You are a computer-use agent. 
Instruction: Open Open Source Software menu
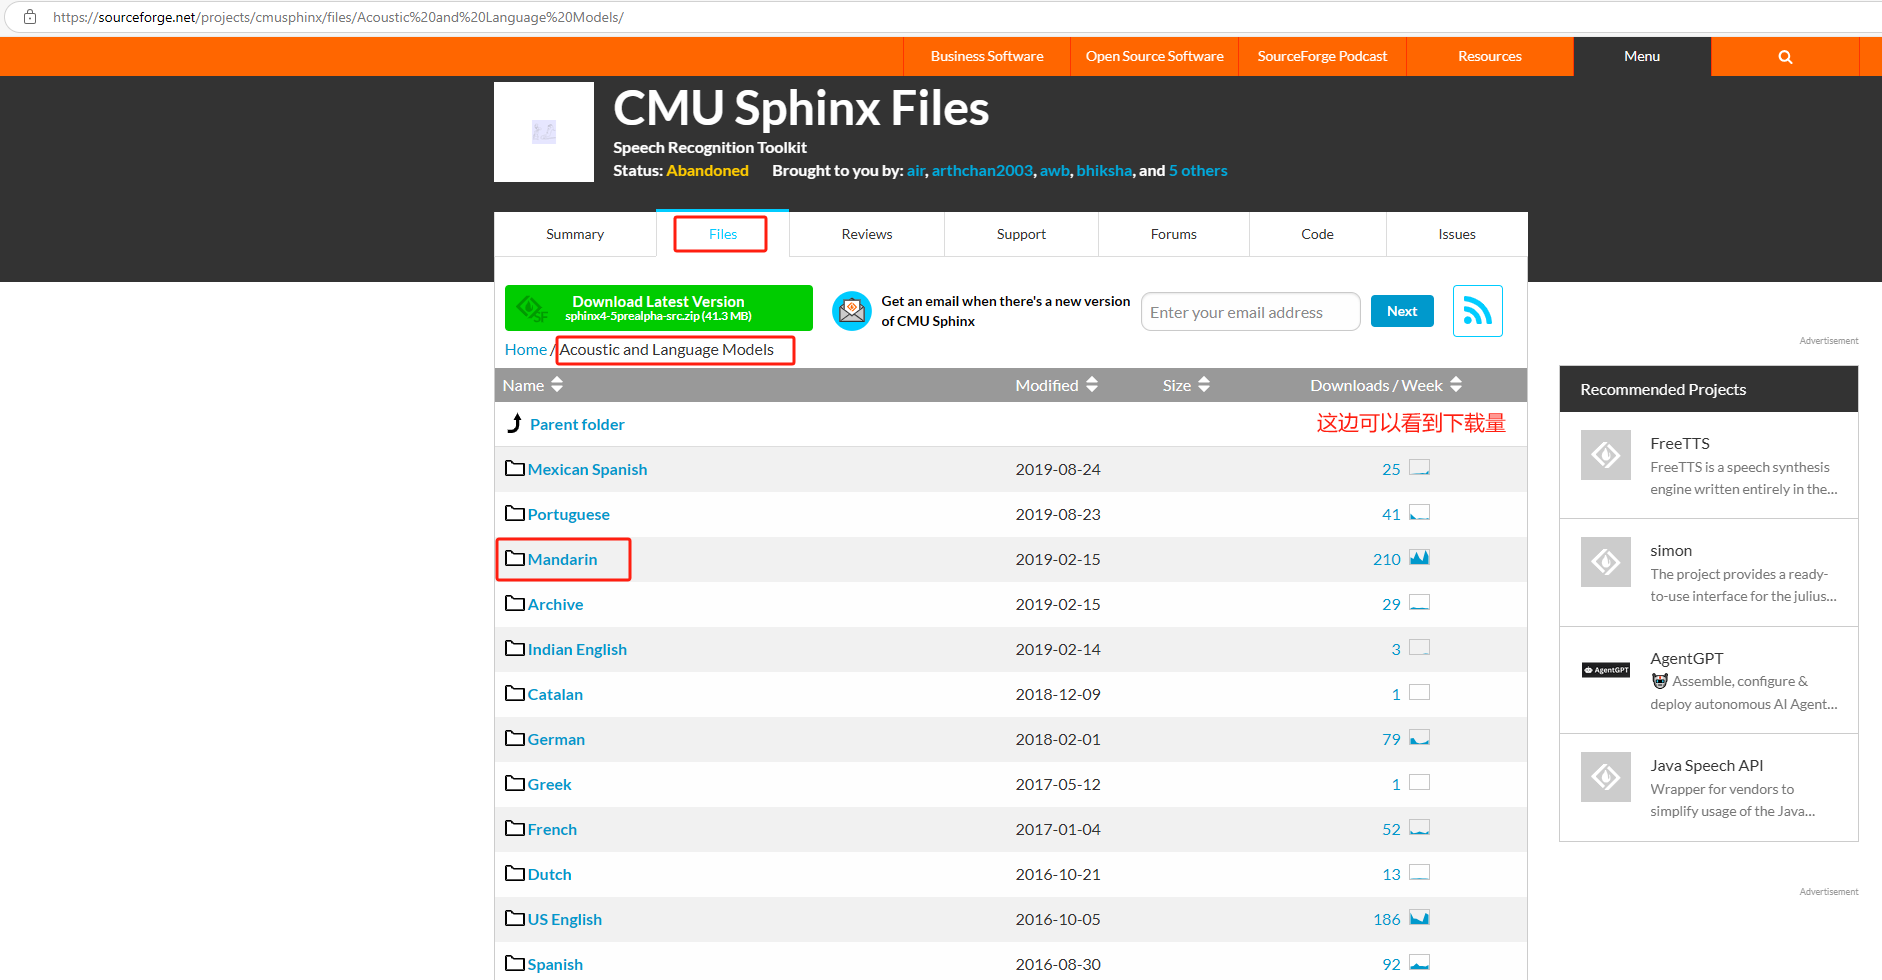[1155, 57]
